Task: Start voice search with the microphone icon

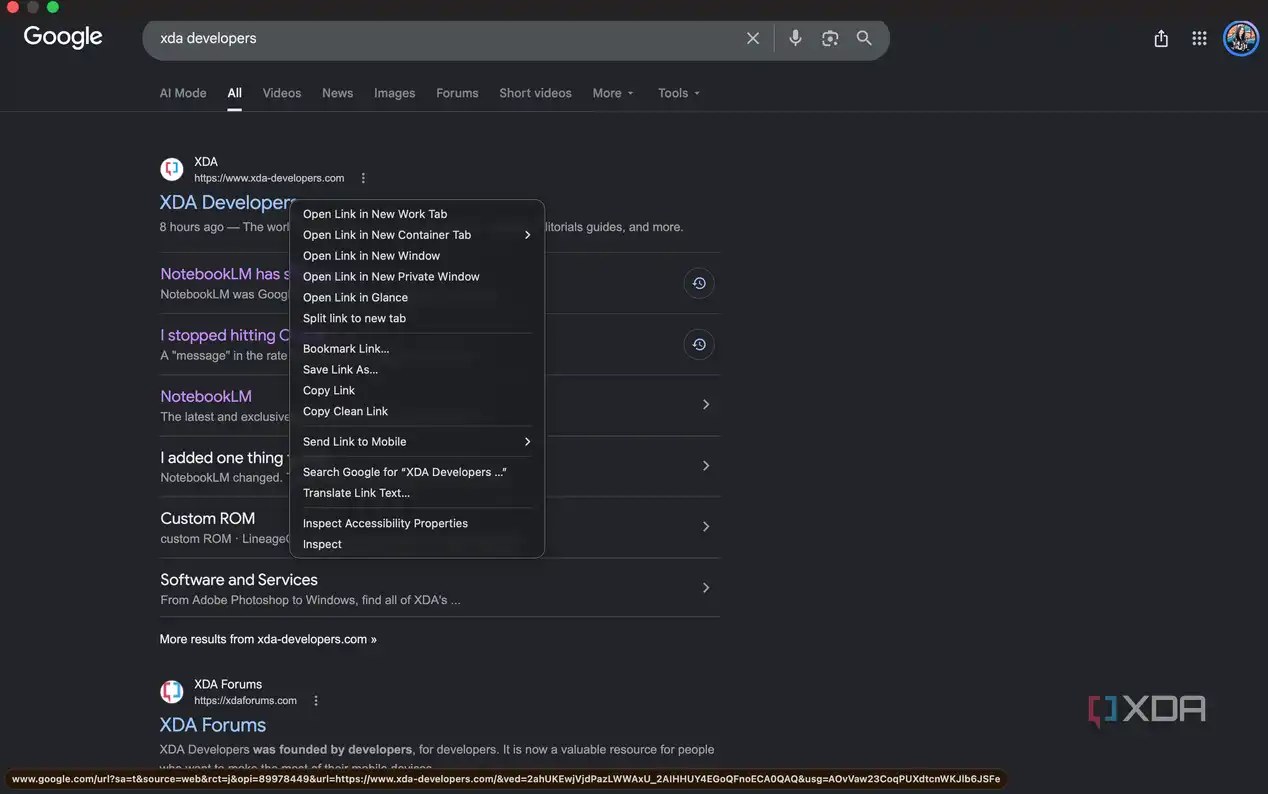Action: click(795, 38)
